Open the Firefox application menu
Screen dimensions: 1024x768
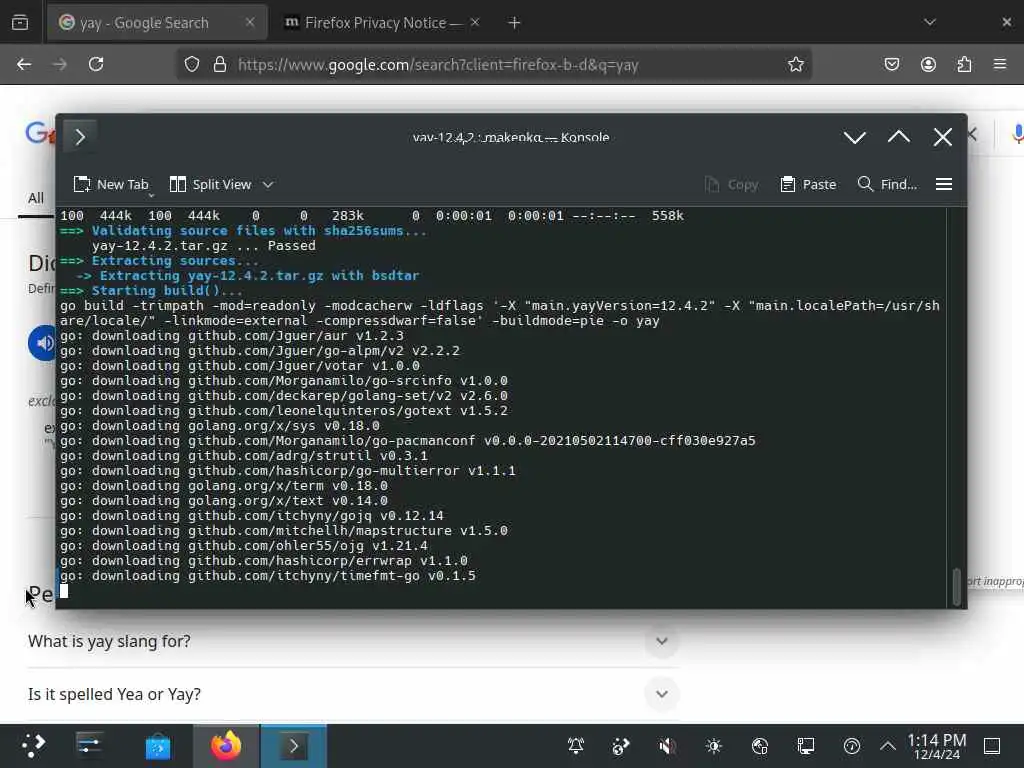[x=1000, y=65]
